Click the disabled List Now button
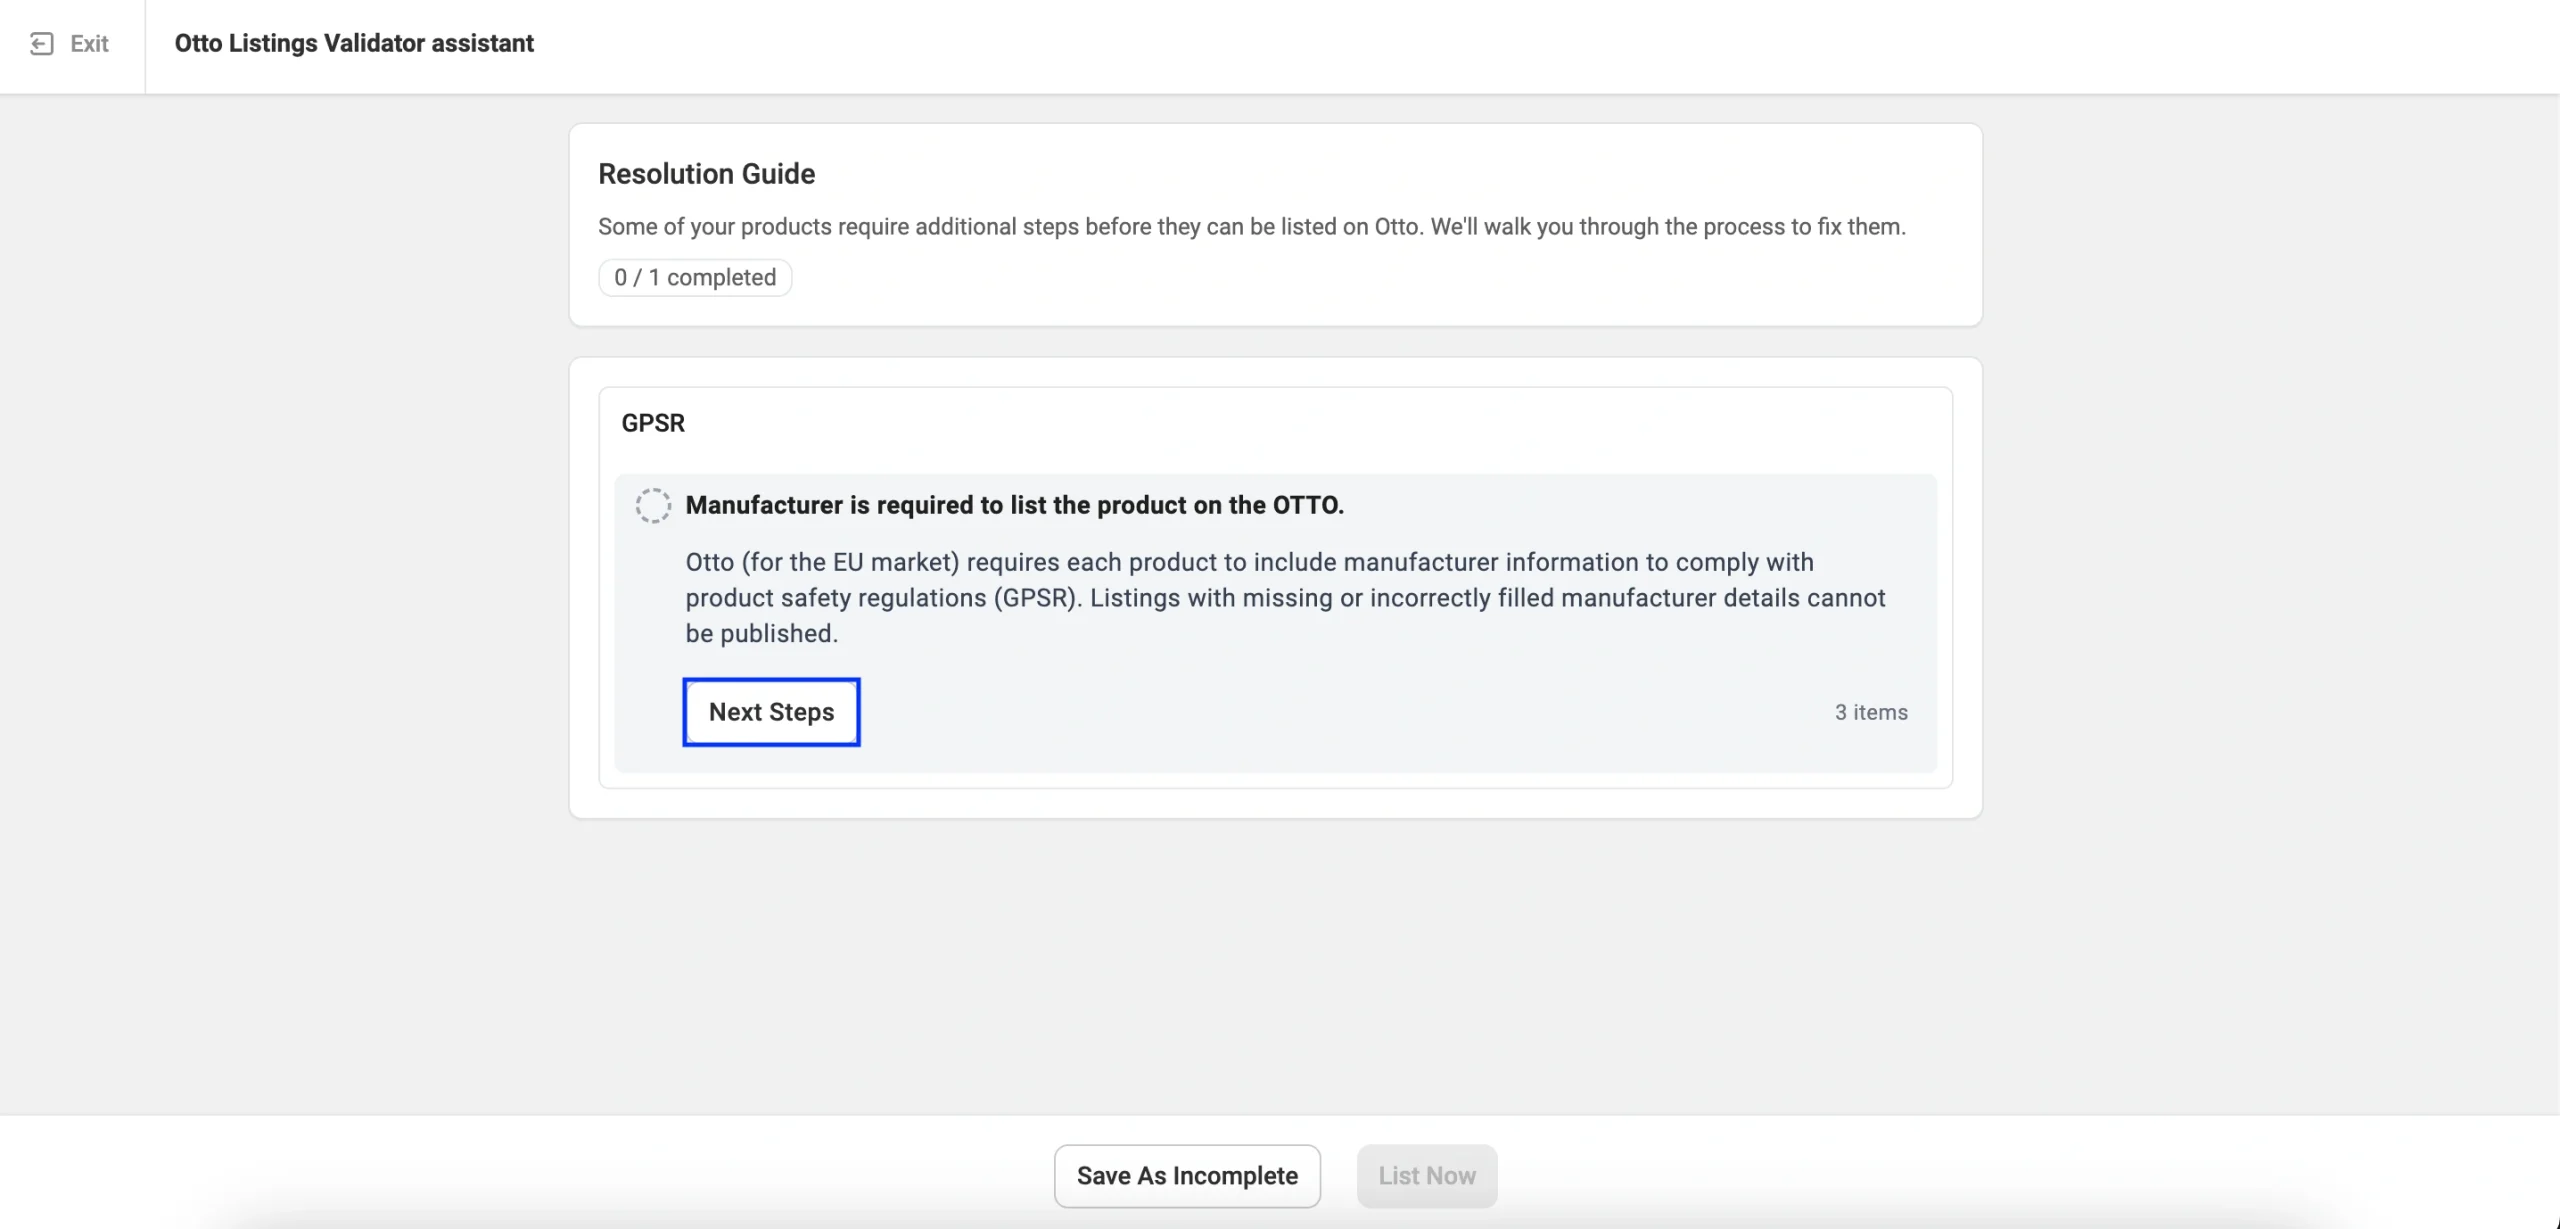Screen dimensions: 2560x1229 [x=1426, y=1176]
